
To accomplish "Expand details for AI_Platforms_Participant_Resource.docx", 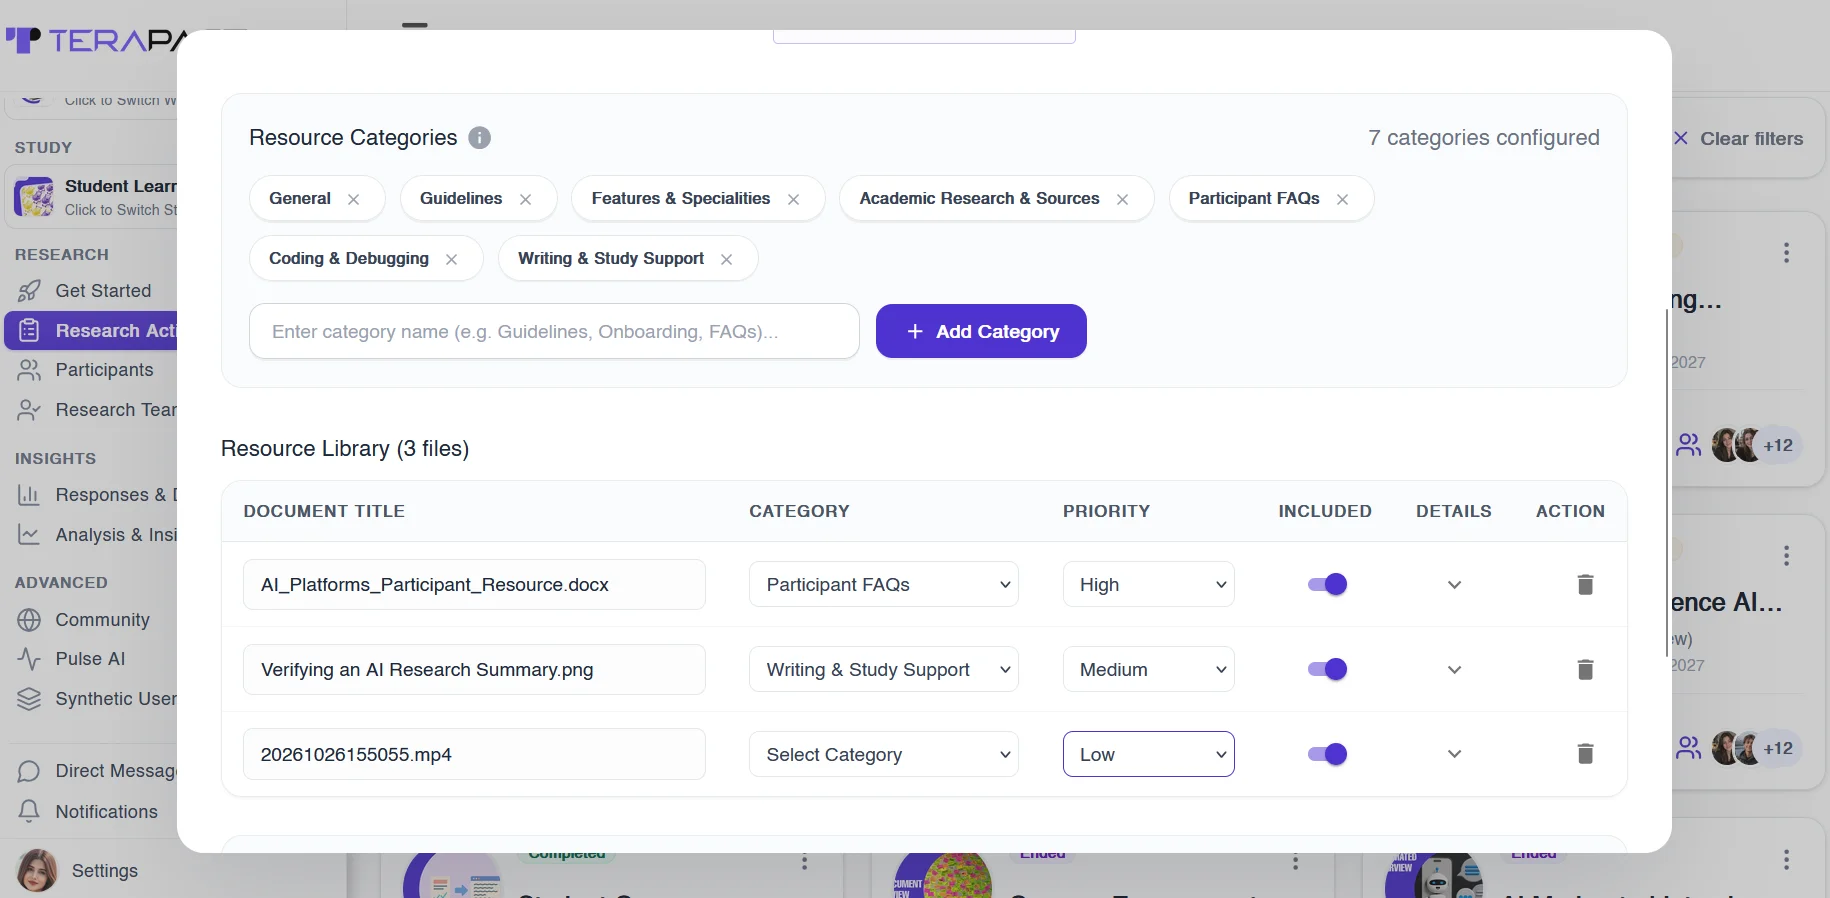I will point(1454,585).
